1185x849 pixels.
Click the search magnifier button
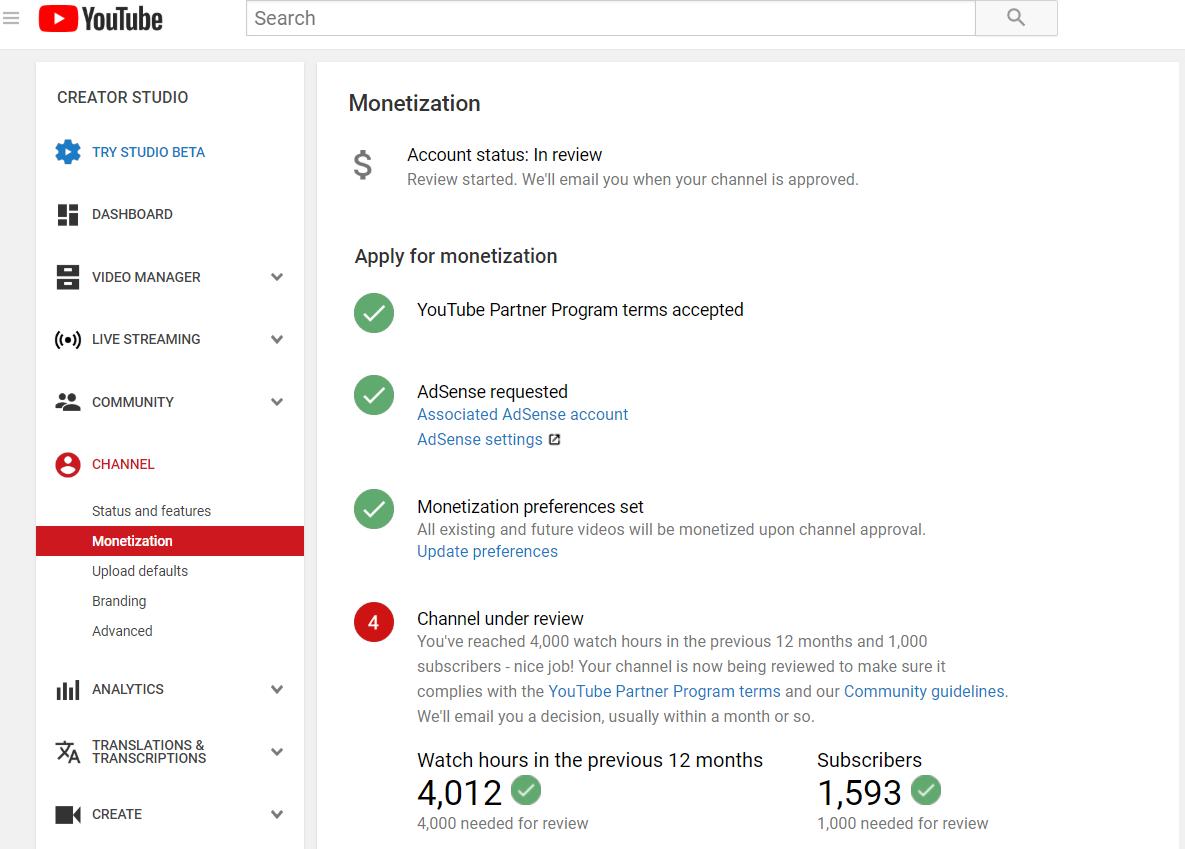point(1016,18)
